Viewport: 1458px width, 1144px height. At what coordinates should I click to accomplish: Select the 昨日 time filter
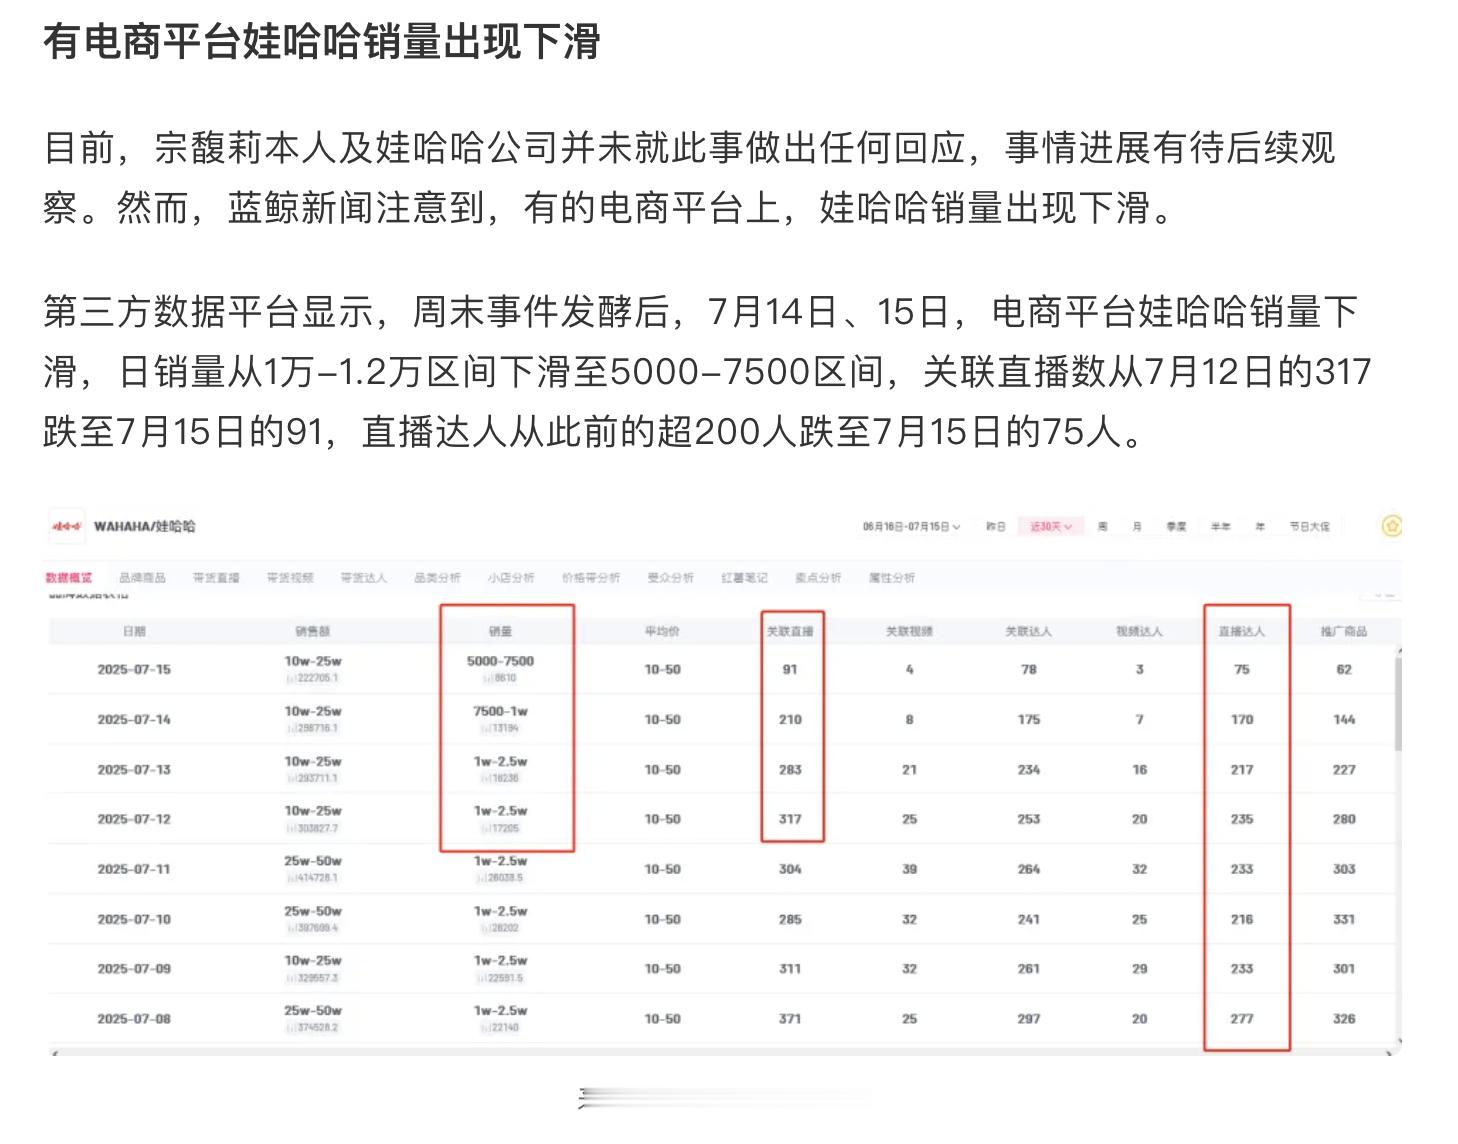996,526
